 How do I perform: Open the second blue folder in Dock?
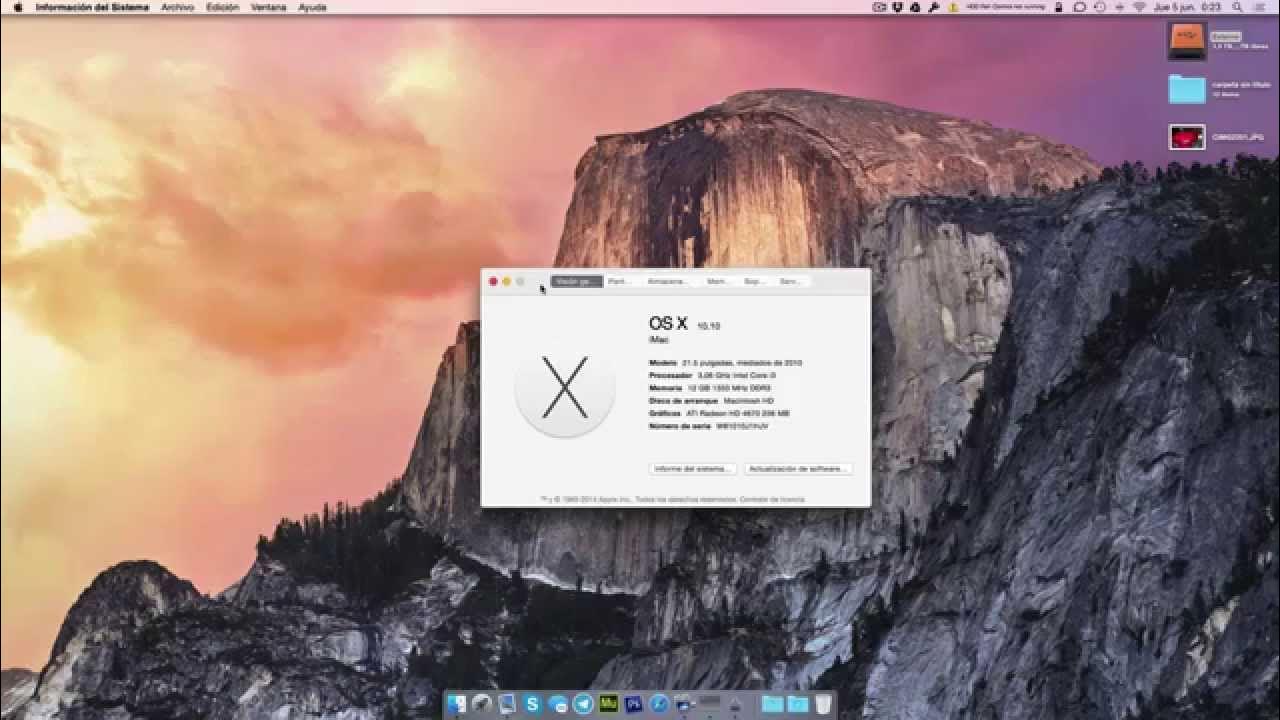click(798, 704)
